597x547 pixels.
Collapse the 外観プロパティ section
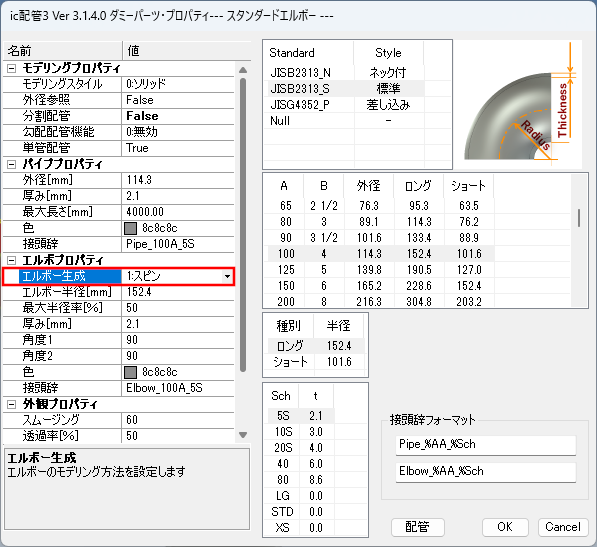(x=12, y=404)
